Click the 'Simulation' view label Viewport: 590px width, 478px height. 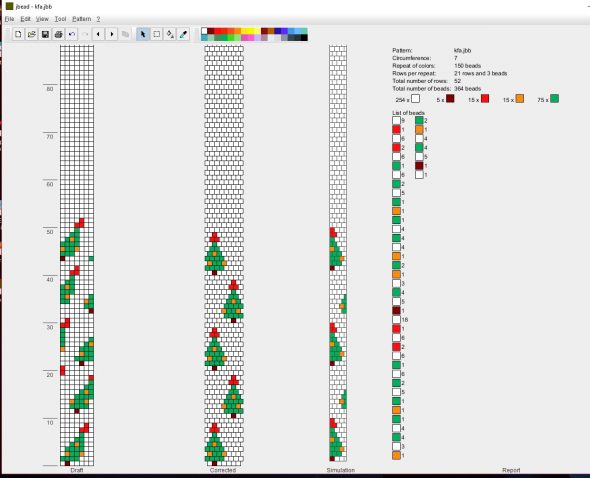341,470
